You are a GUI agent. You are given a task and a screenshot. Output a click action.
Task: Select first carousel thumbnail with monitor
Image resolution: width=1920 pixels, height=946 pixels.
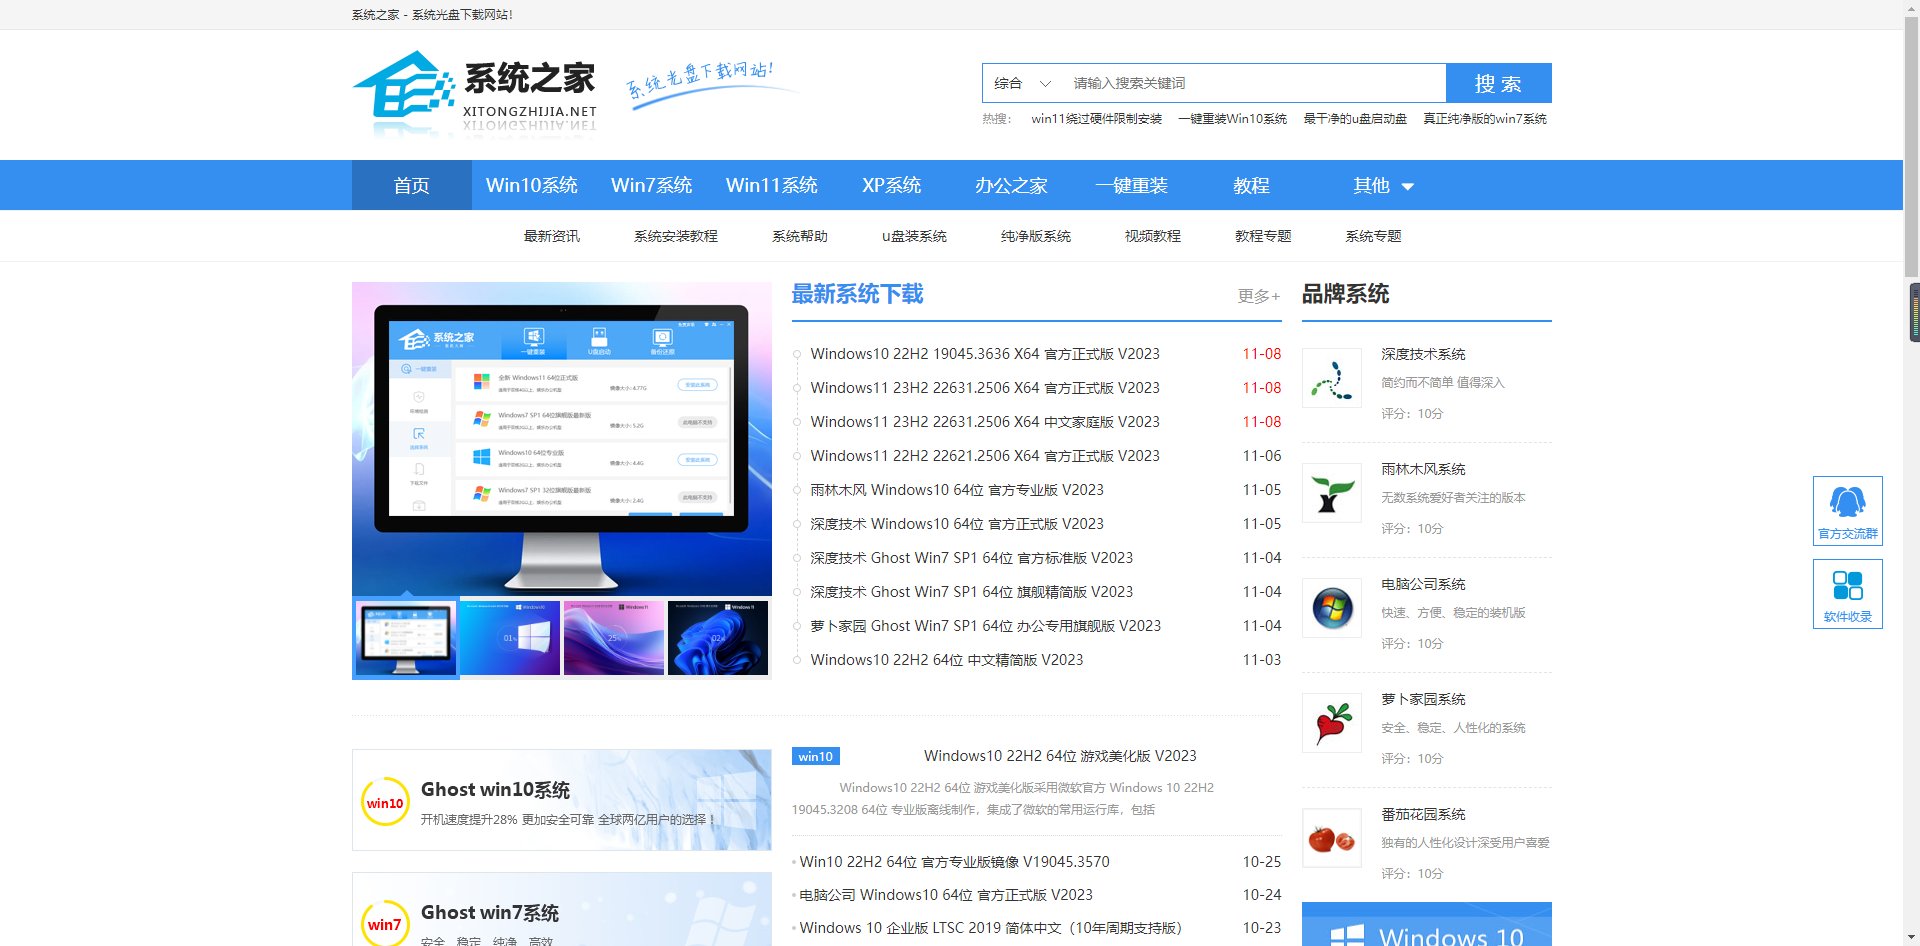point(406,638)
